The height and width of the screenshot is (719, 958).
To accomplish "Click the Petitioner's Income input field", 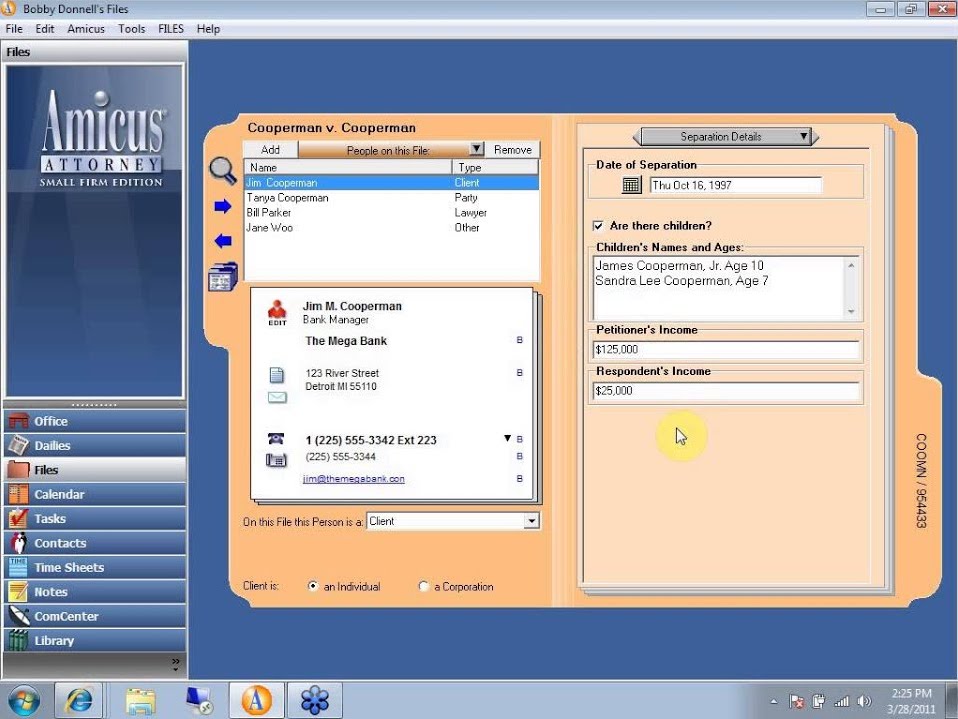I will click(x=726, y=349).
